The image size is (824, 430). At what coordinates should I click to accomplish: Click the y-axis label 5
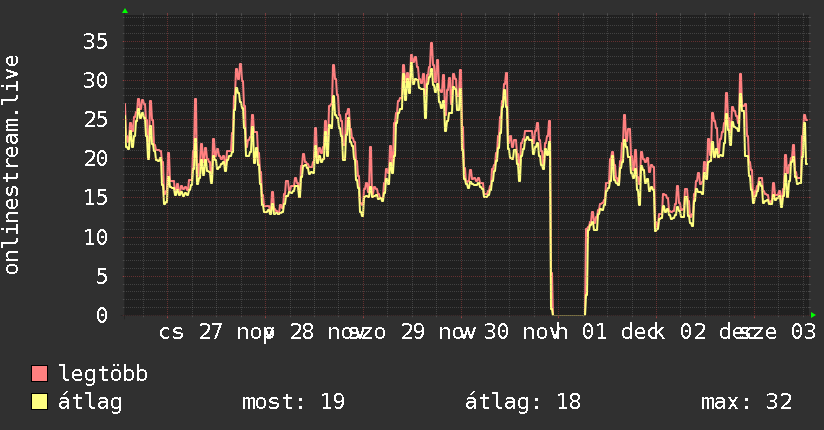(102, 276)
